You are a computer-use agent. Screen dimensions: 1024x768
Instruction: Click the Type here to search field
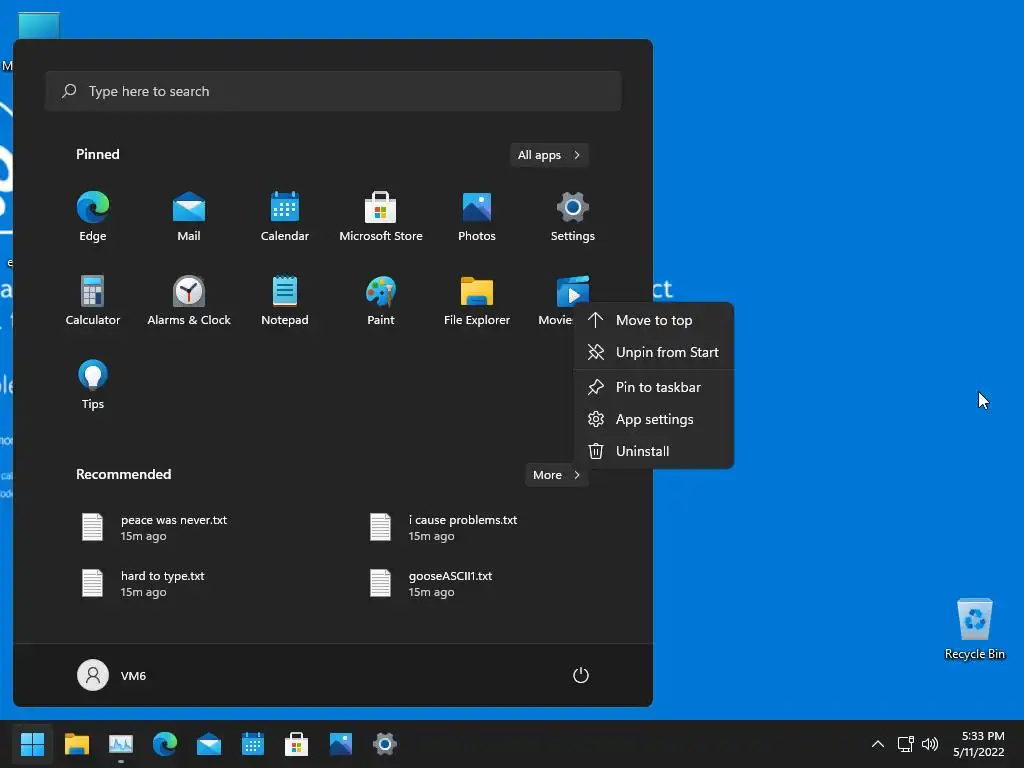click(x=333, y=91)
